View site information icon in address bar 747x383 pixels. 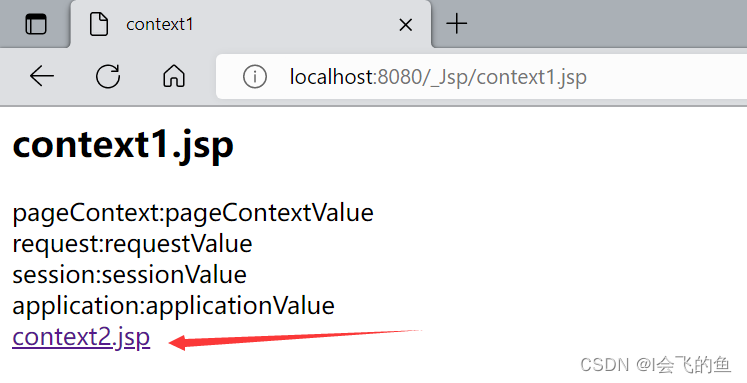[255, 77]
